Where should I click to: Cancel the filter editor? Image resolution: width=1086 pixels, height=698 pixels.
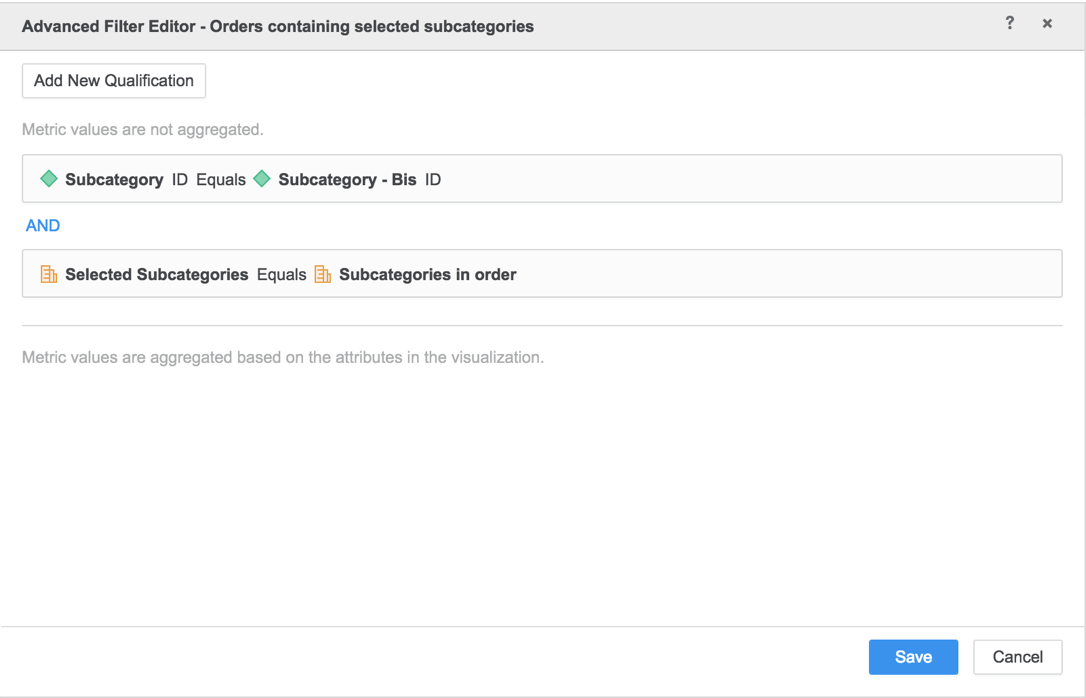pyautogui.click(x=1017, y=657)
